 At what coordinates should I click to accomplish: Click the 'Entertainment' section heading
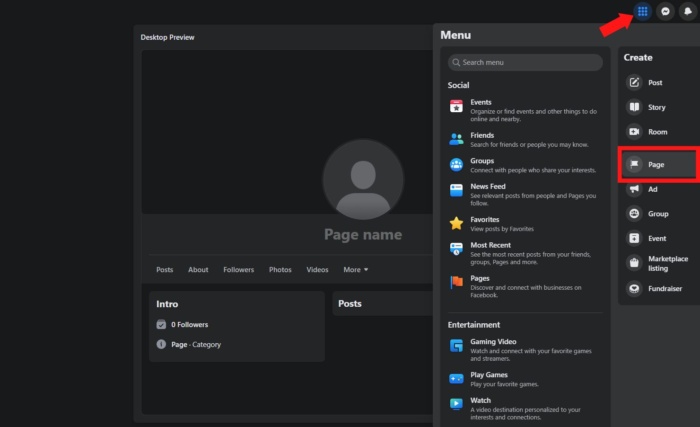[x=474, y=325]
